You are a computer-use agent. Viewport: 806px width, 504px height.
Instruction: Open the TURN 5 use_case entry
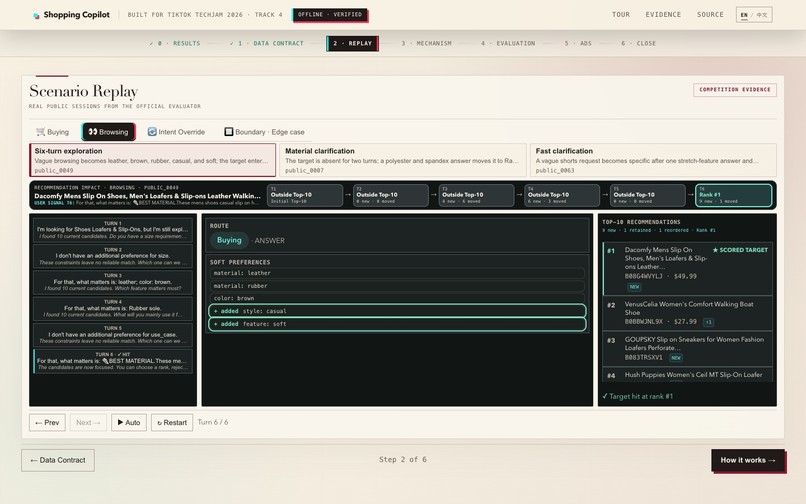pyautogui.click(x=113, y=335)
